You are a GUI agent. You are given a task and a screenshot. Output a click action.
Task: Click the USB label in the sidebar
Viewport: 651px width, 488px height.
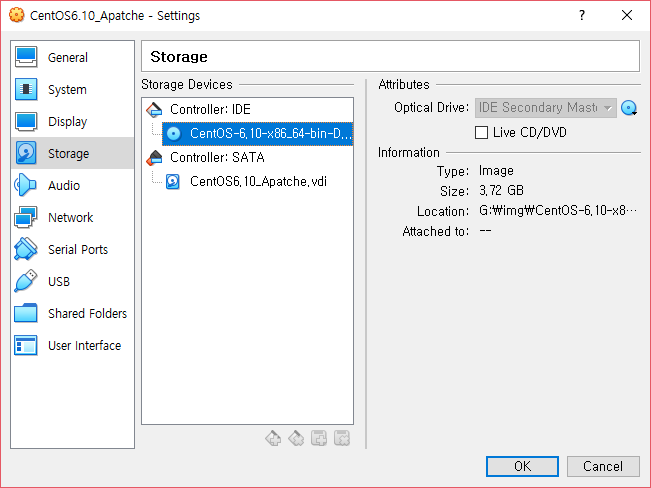59,282
